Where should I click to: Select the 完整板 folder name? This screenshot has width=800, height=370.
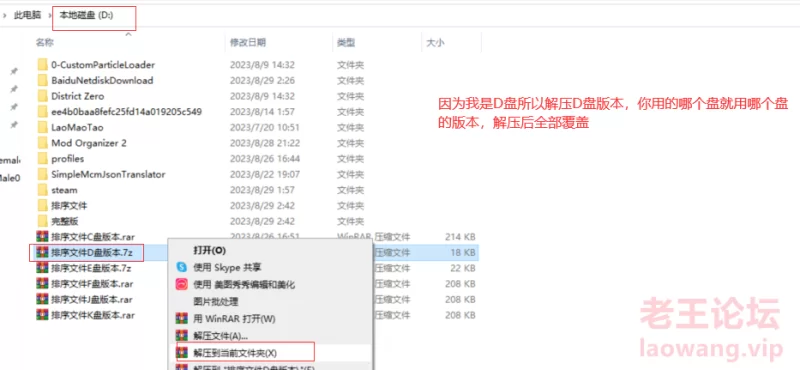pyautogui.click(x=65, y=221)
